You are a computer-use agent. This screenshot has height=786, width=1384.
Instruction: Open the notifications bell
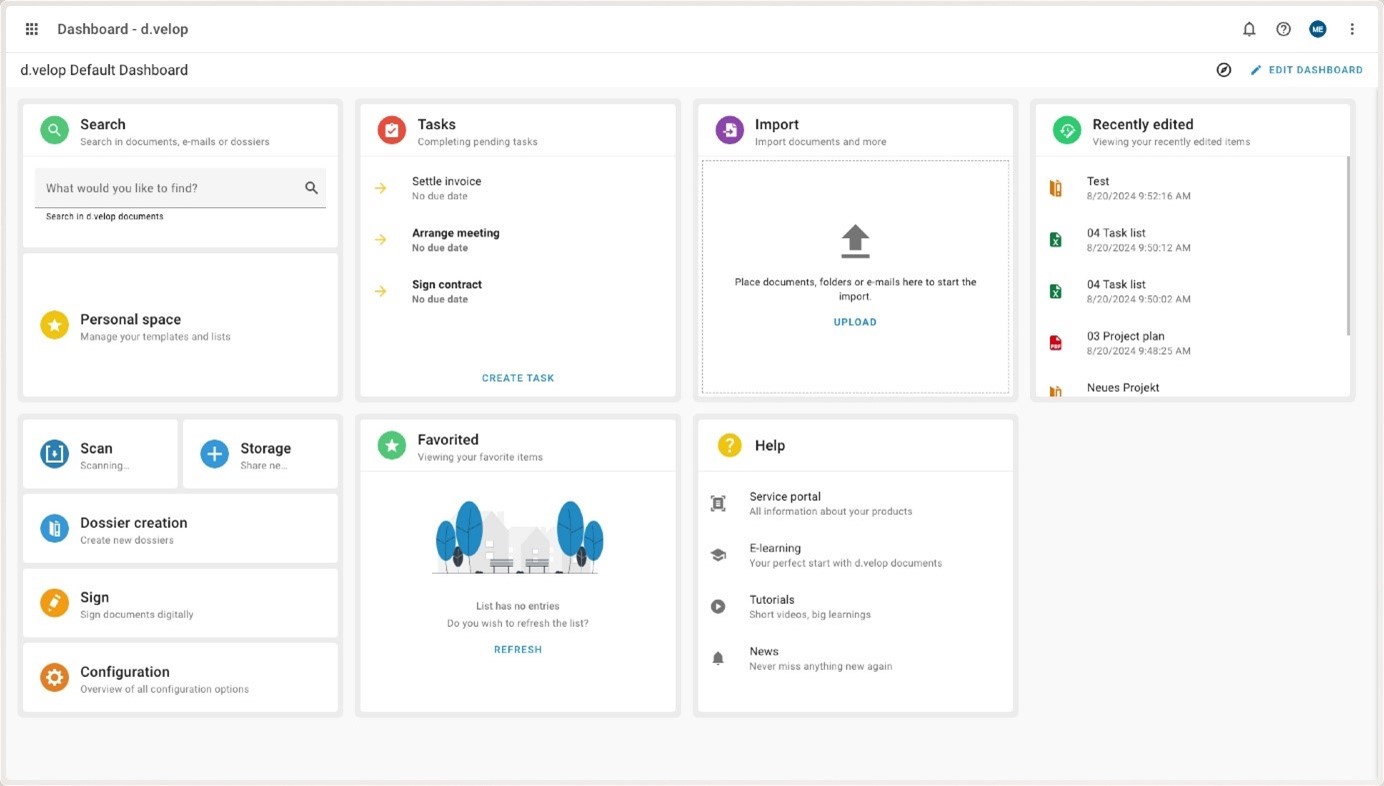pyautogui.click(x=1249, y=29)
